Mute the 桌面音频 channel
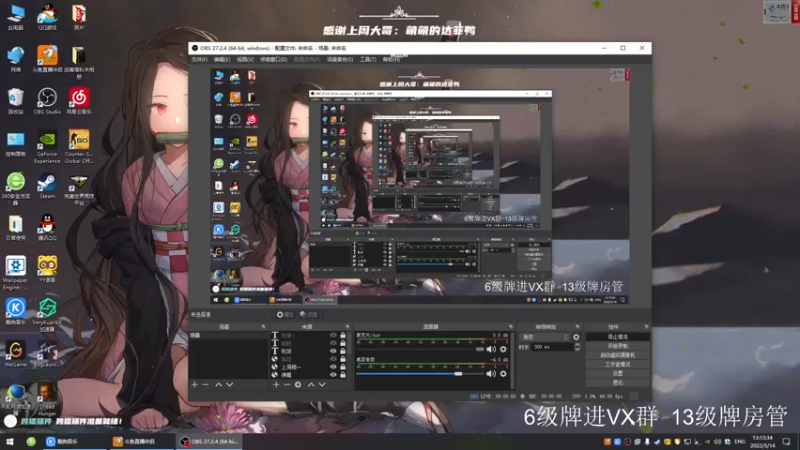 click(x=491, y=373)
